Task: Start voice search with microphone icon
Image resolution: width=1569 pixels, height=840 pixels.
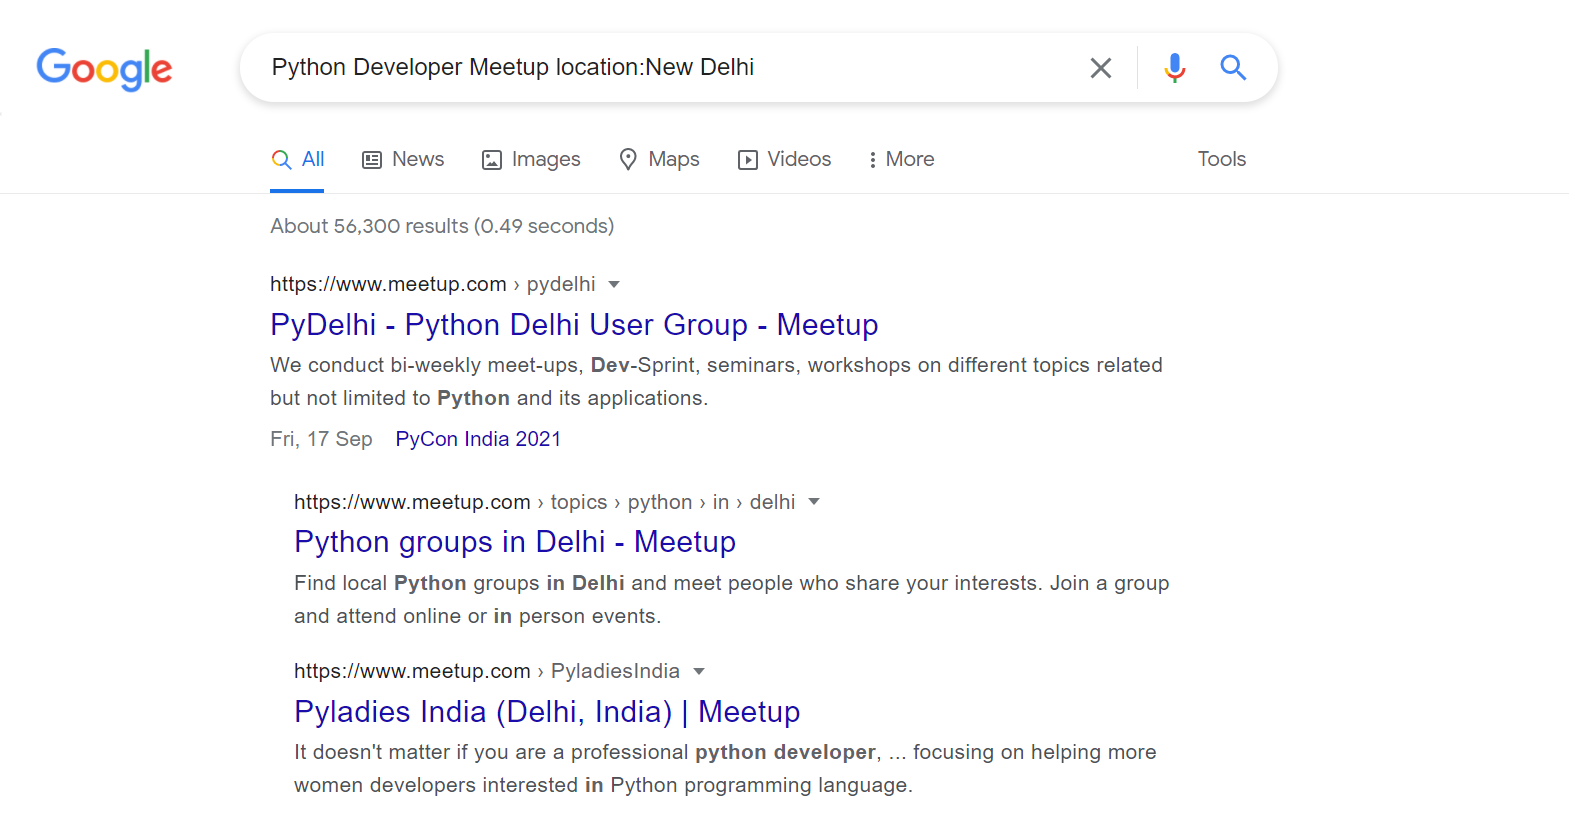Action: (1175, 68)
